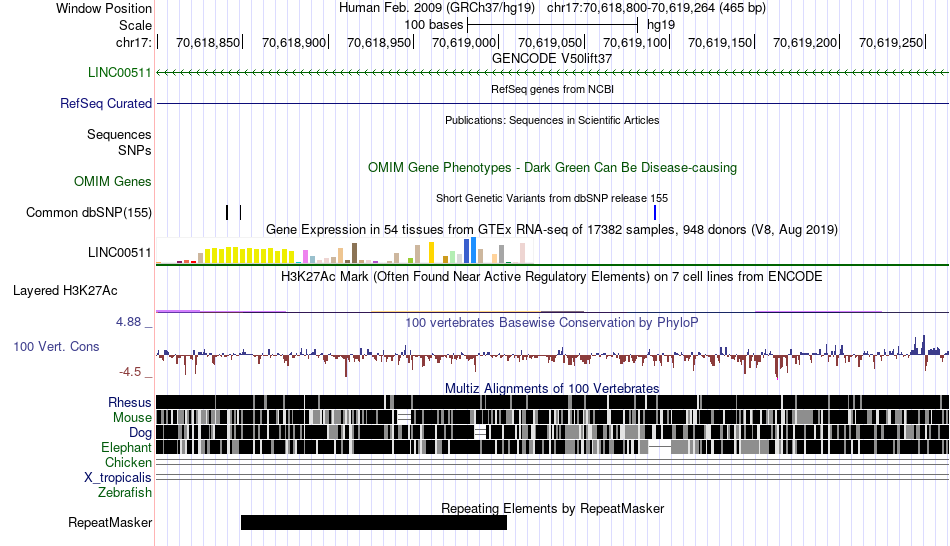The height and width of the screenshot is (546, 950).
Task: Click the 70,619,250 ruler position
Action: point(891,42)
